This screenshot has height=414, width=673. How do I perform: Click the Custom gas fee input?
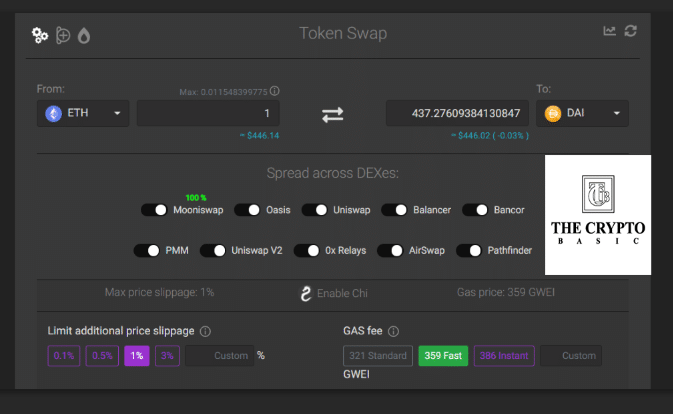[x=571, y=356]
